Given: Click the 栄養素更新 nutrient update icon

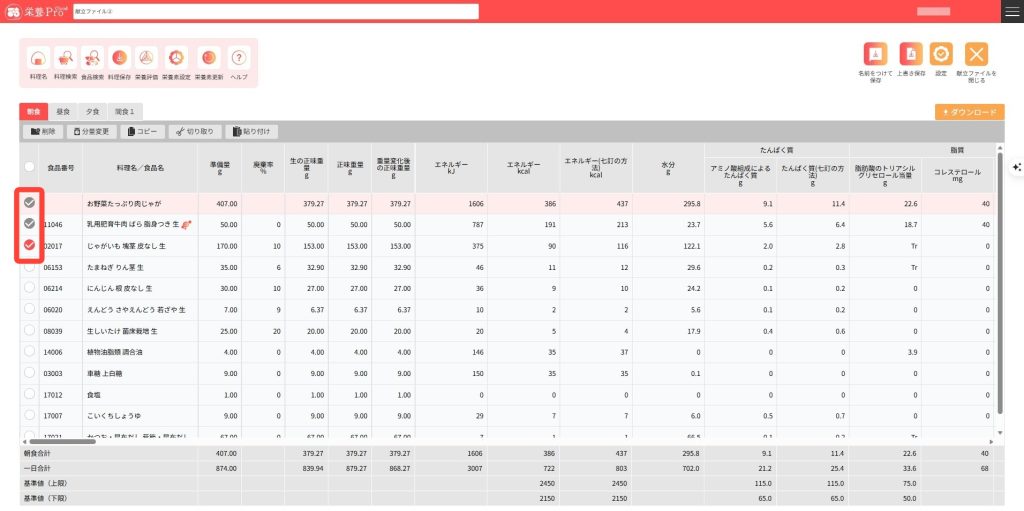Looking at the screenshot, I should point(209,59).
